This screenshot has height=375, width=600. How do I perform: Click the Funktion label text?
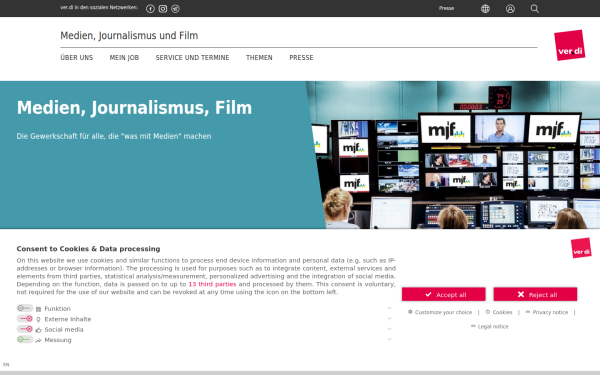(x=58, y=309)
